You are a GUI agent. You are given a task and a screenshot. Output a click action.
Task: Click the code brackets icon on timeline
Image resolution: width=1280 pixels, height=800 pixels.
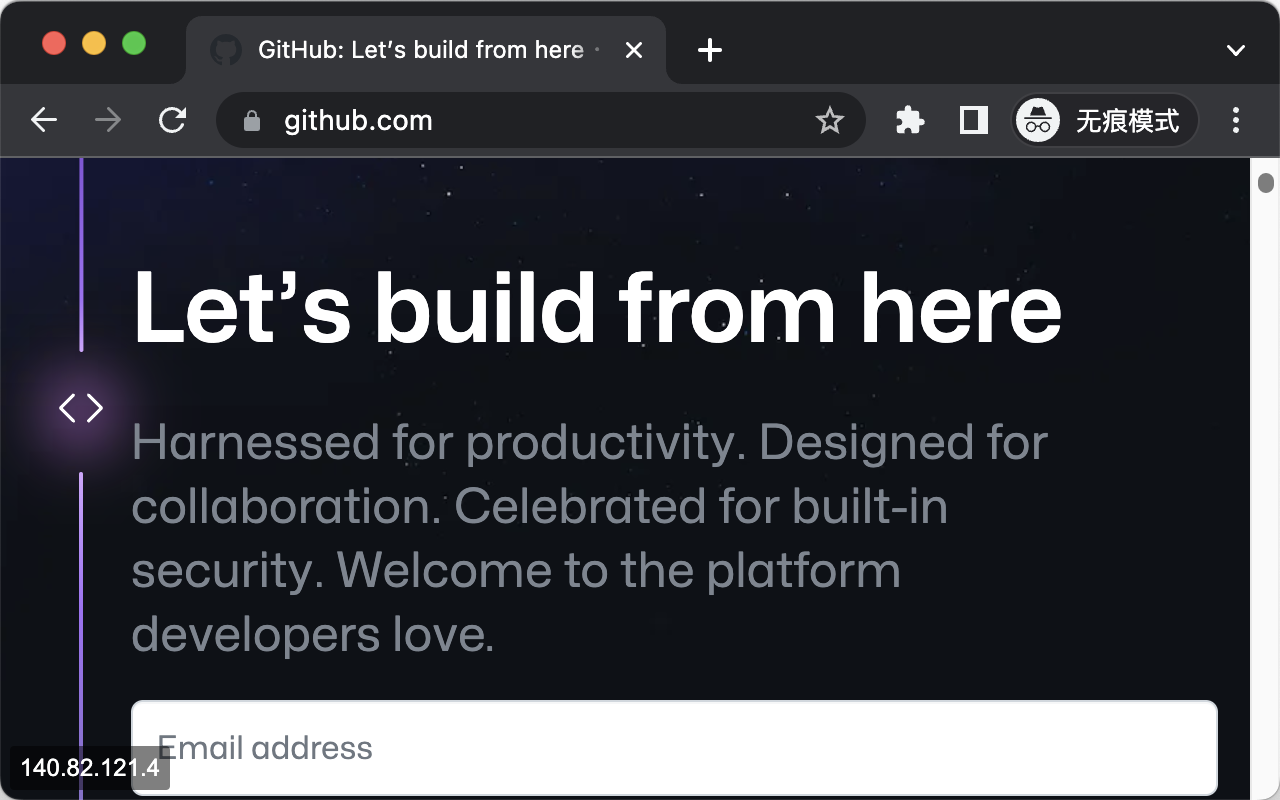point(81,408)
